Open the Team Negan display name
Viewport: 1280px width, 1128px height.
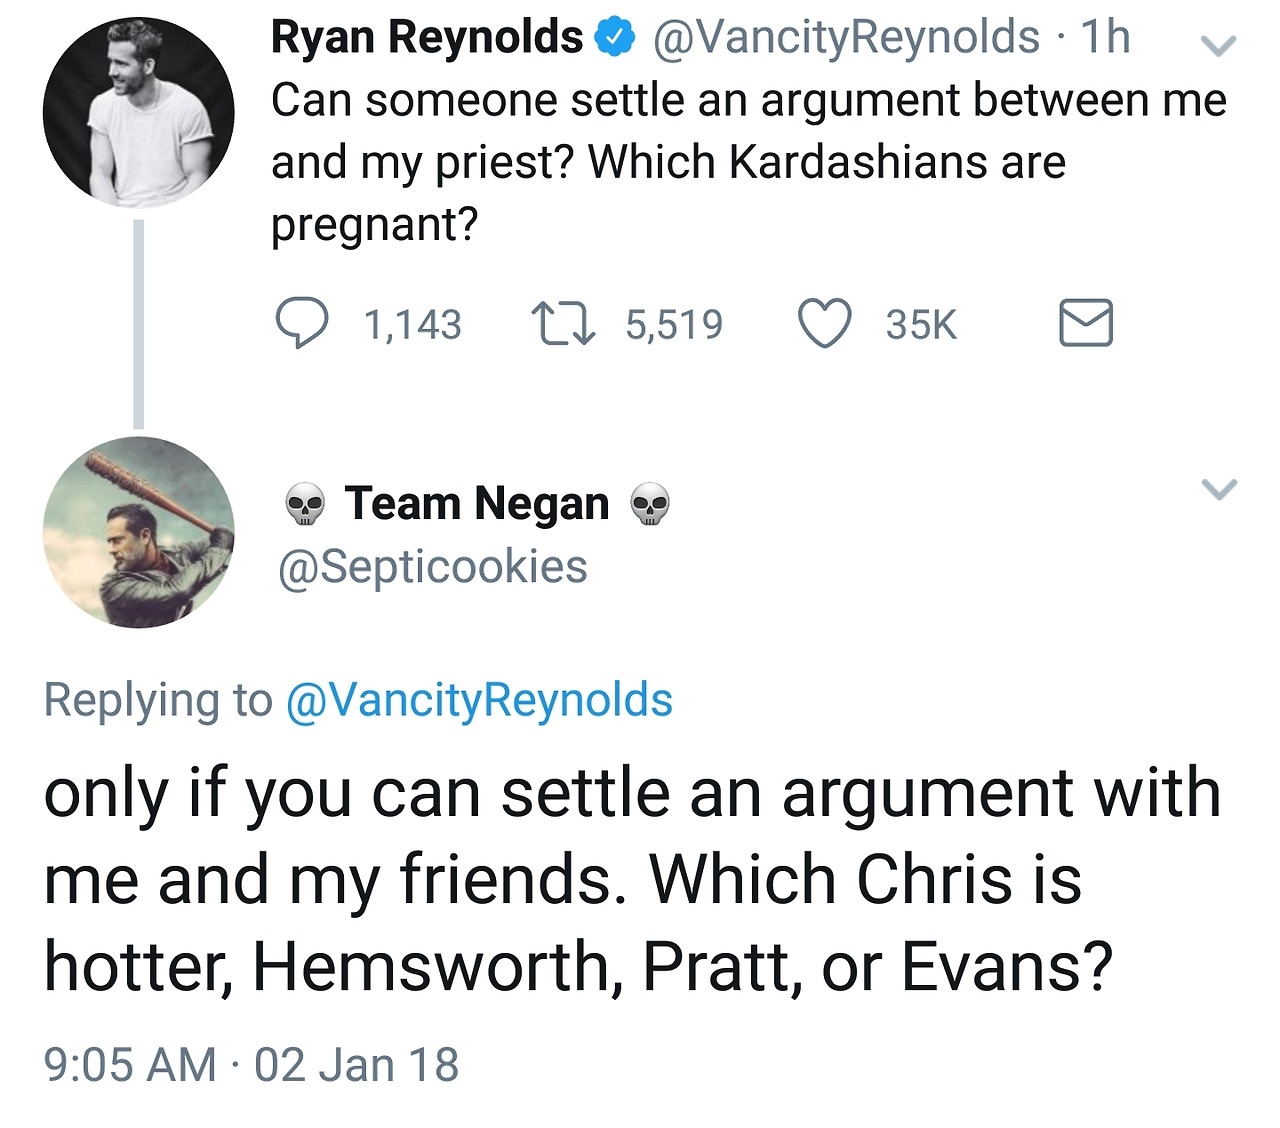point(477,503)
